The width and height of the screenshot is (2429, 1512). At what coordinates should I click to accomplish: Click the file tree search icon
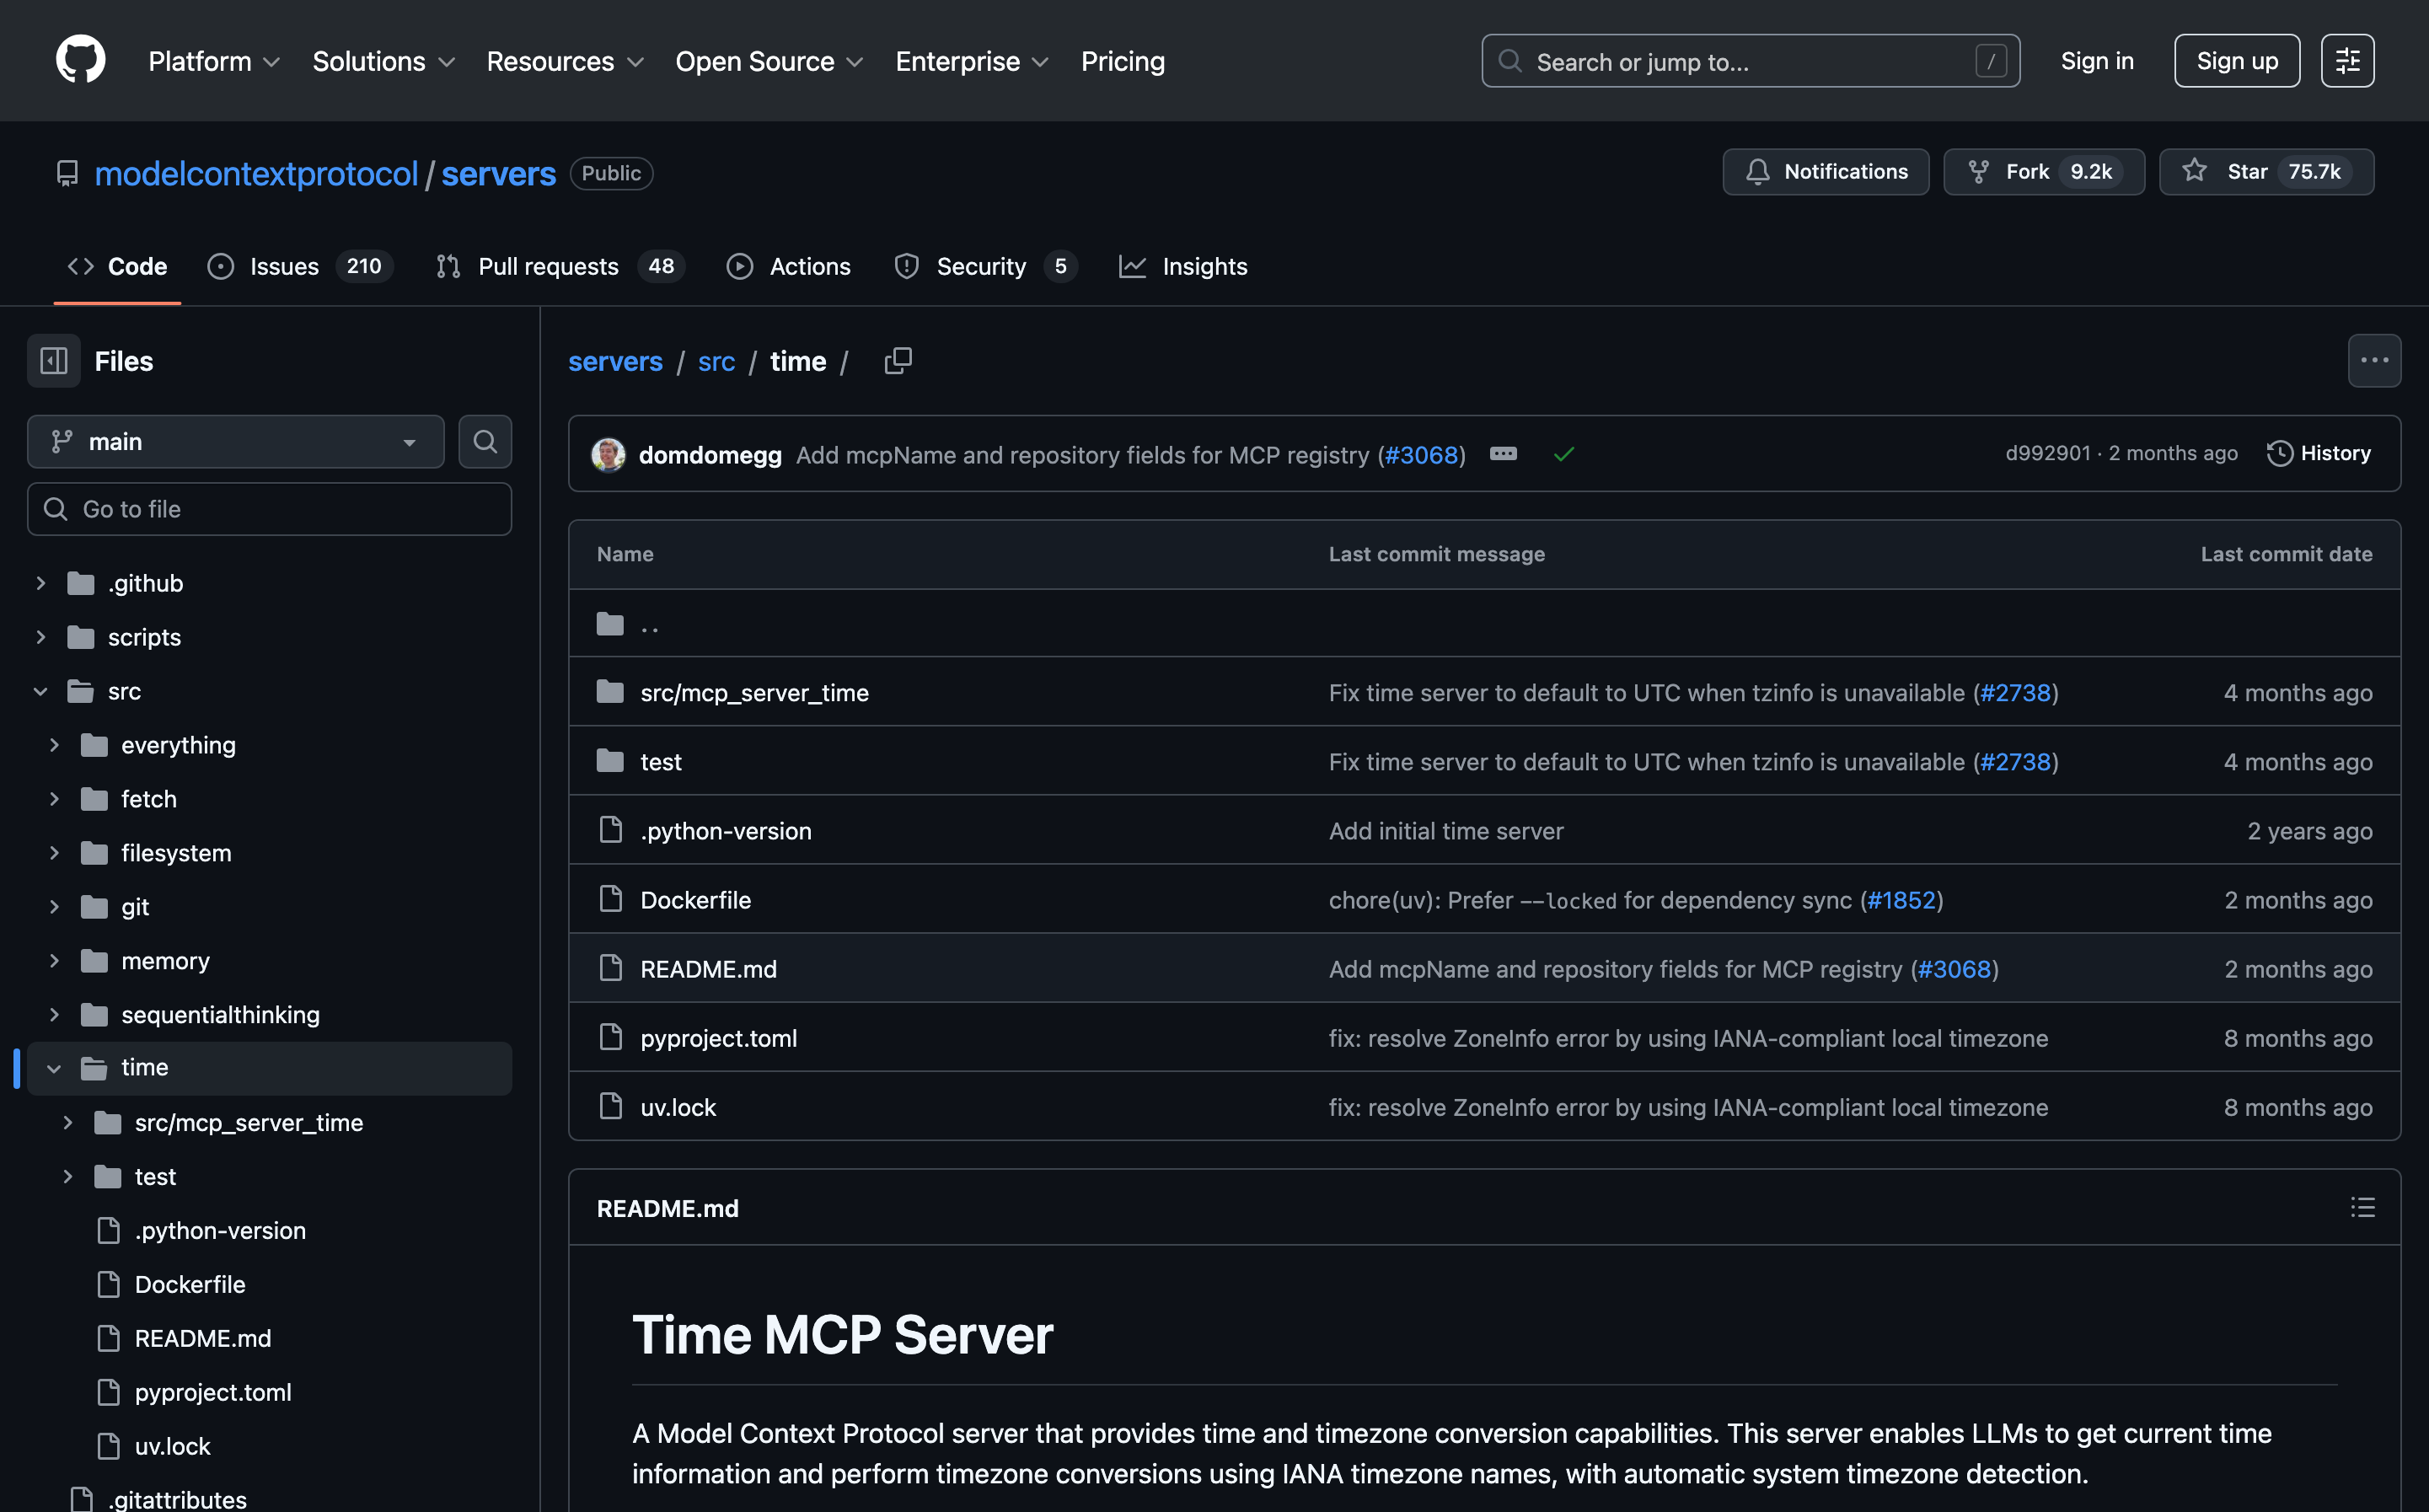click(x=485, y=442)
